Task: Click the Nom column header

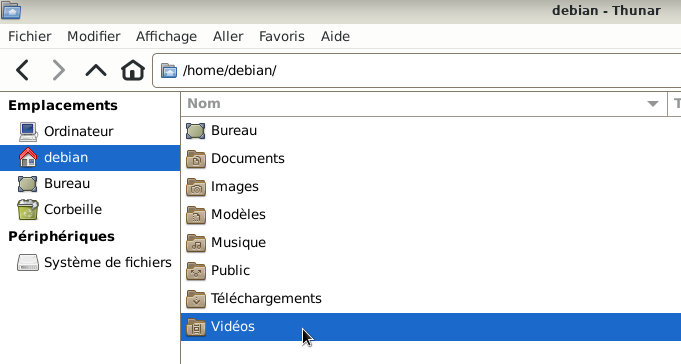Action: [424, 104]
